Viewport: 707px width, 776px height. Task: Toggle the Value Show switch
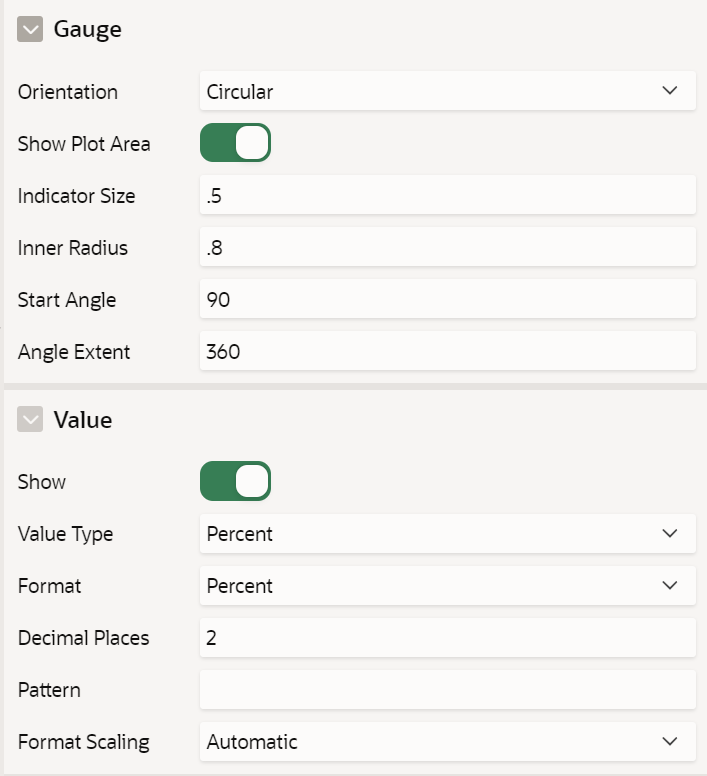click(235, 481)
